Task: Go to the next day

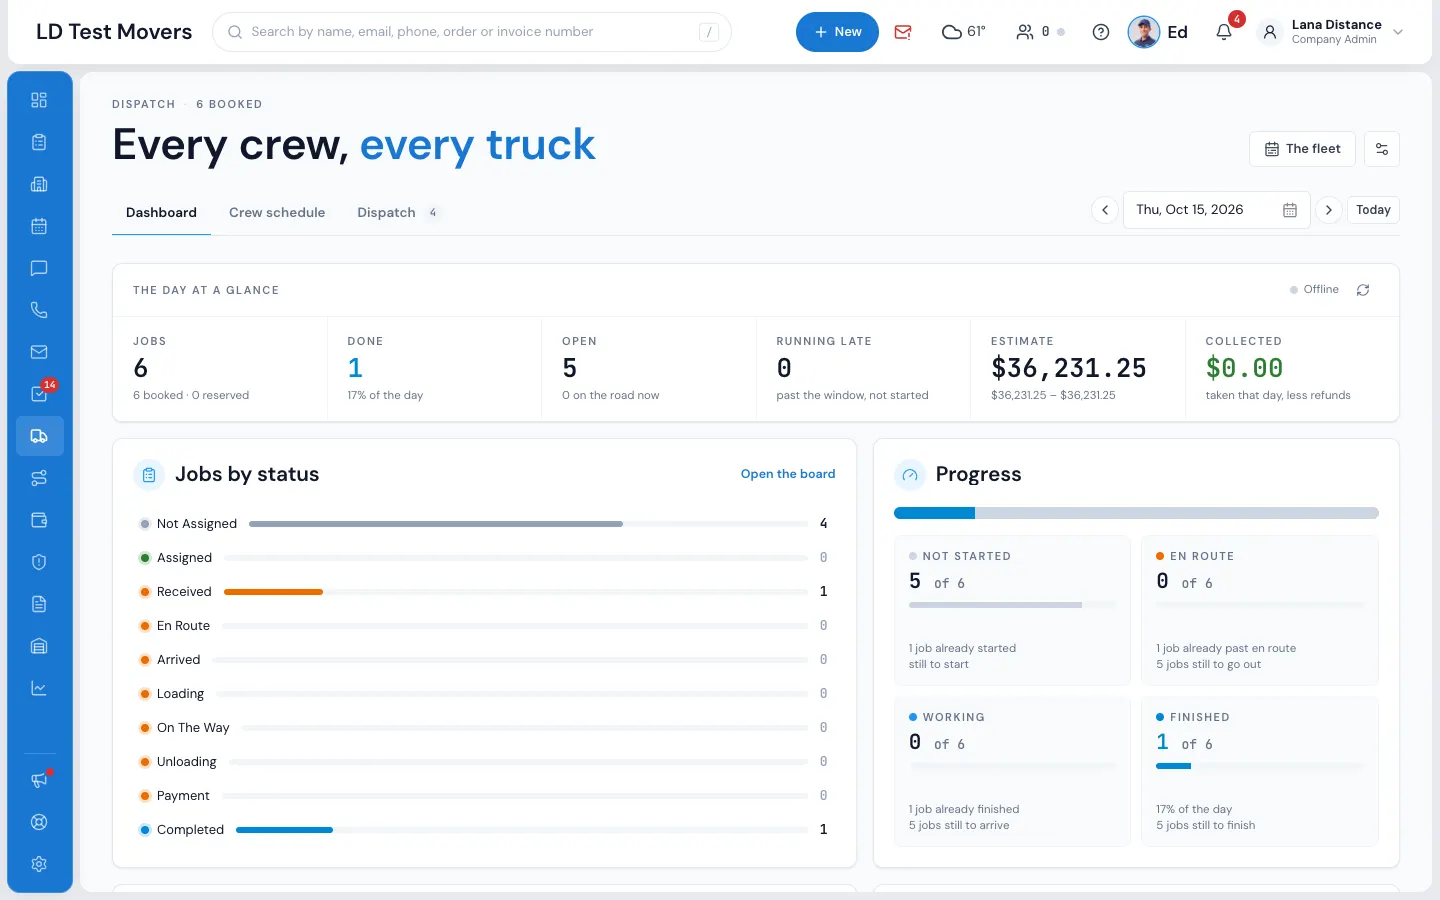Action: pos(1329,210)
